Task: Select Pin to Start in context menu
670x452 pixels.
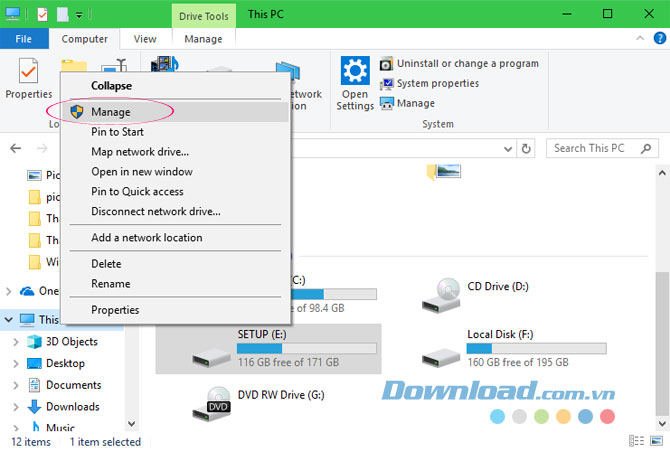Action: [x=175, y=132]
